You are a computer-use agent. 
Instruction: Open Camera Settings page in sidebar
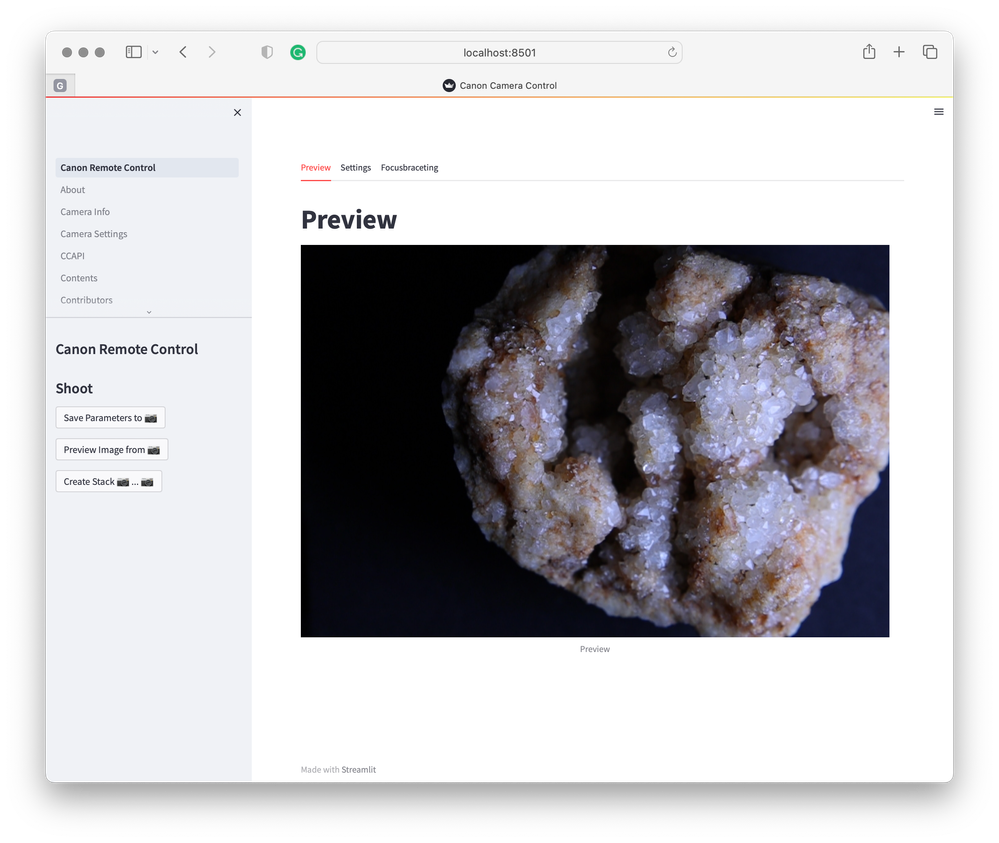tap(94, 234)
